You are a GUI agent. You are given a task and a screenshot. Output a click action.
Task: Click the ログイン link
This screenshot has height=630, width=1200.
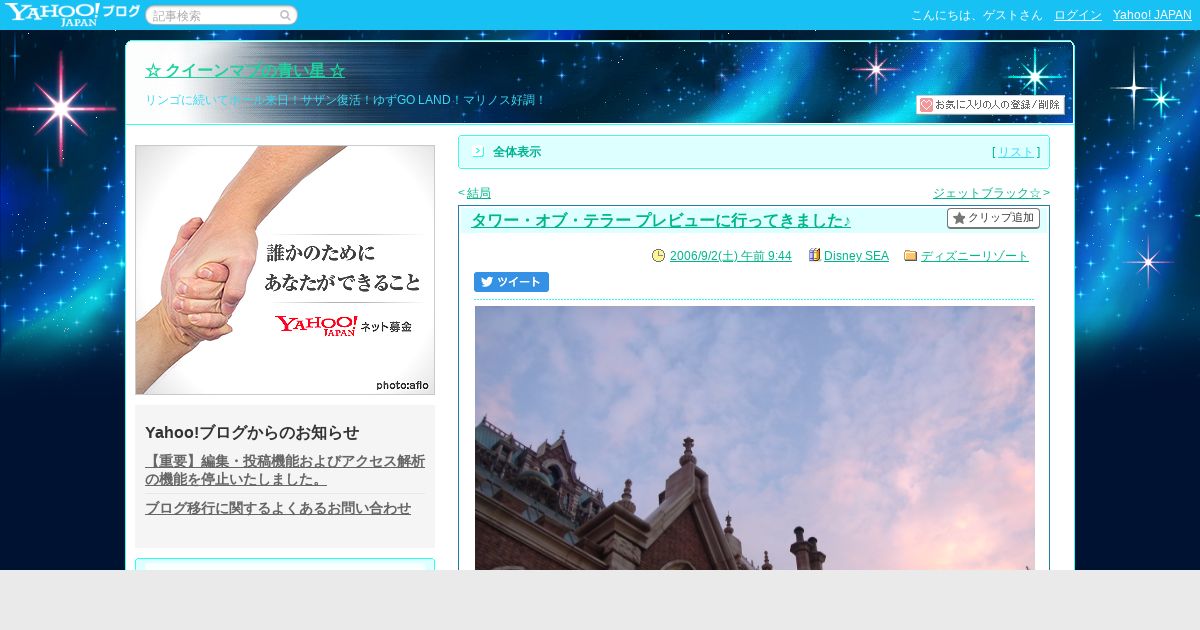[x=1078, y=15]
